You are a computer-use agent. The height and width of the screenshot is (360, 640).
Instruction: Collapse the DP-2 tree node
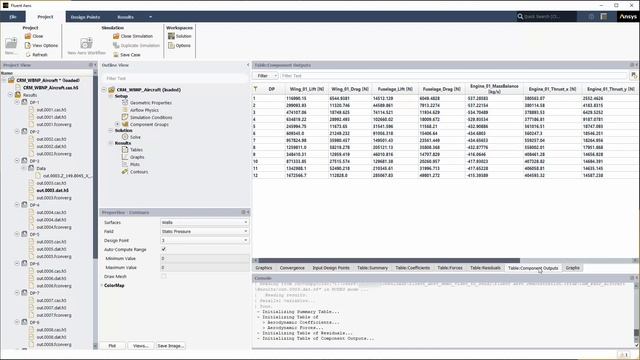tap(17, 131)
